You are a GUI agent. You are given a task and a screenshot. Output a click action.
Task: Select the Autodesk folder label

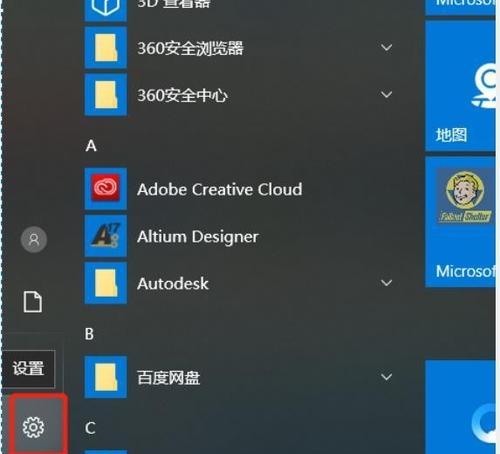173,284
